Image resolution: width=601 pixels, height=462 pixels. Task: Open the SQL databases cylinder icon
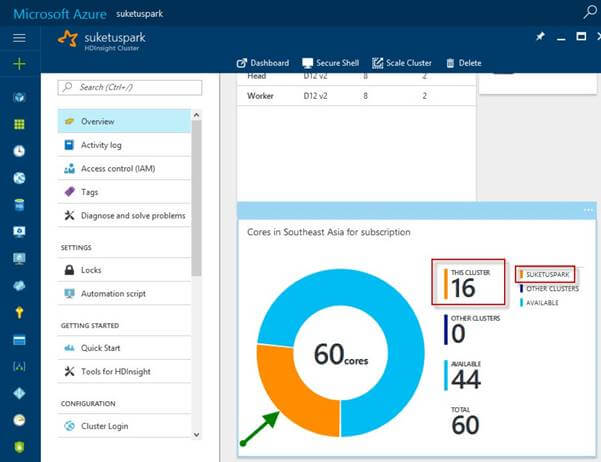(x=19, y=205)
